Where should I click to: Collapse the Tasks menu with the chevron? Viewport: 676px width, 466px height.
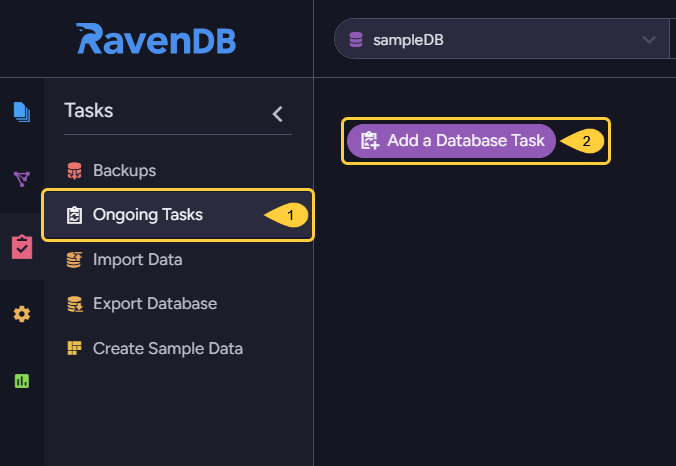pos(278,114)
